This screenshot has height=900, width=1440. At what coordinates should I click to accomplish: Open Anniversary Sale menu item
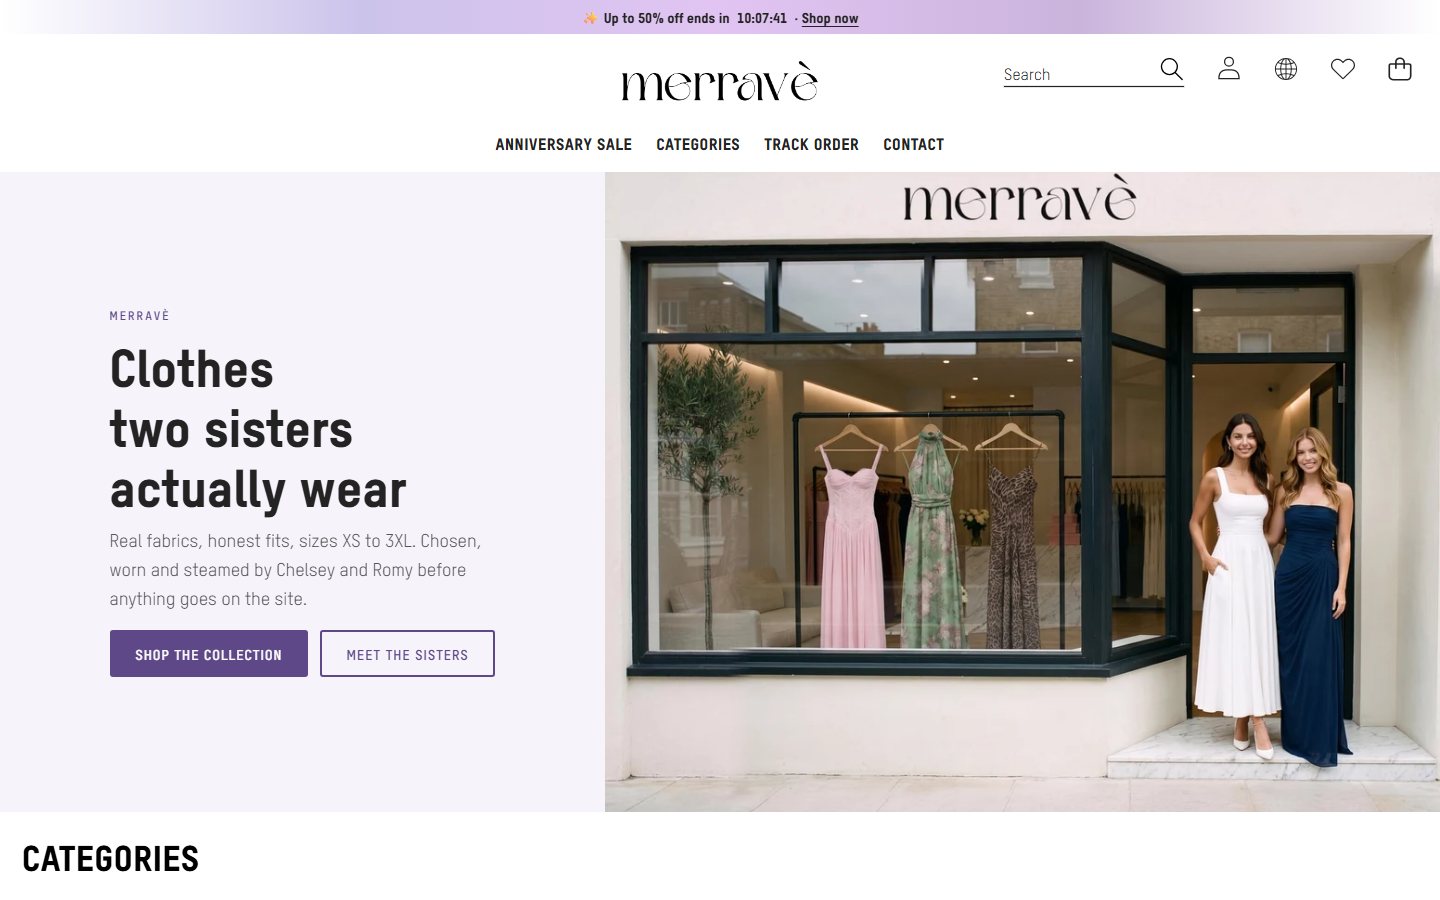[x=564, y=145]
